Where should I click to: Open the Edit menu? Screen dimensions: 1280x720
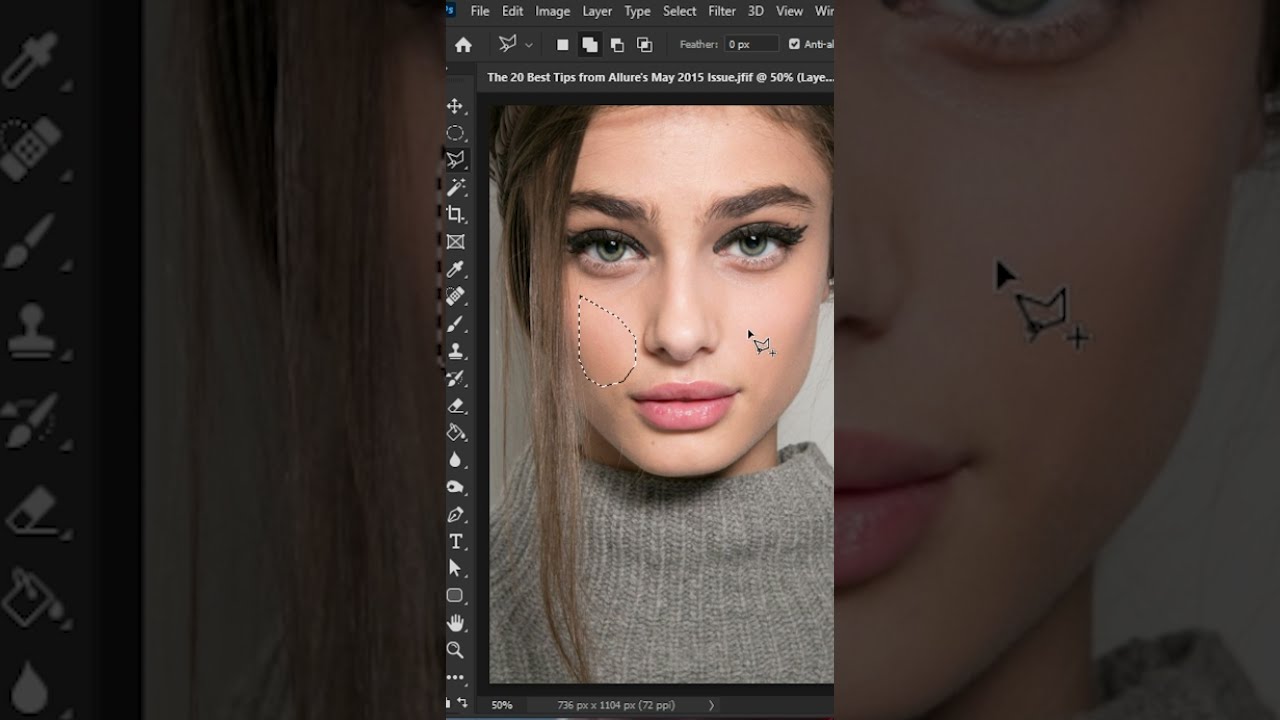point(513,11)
